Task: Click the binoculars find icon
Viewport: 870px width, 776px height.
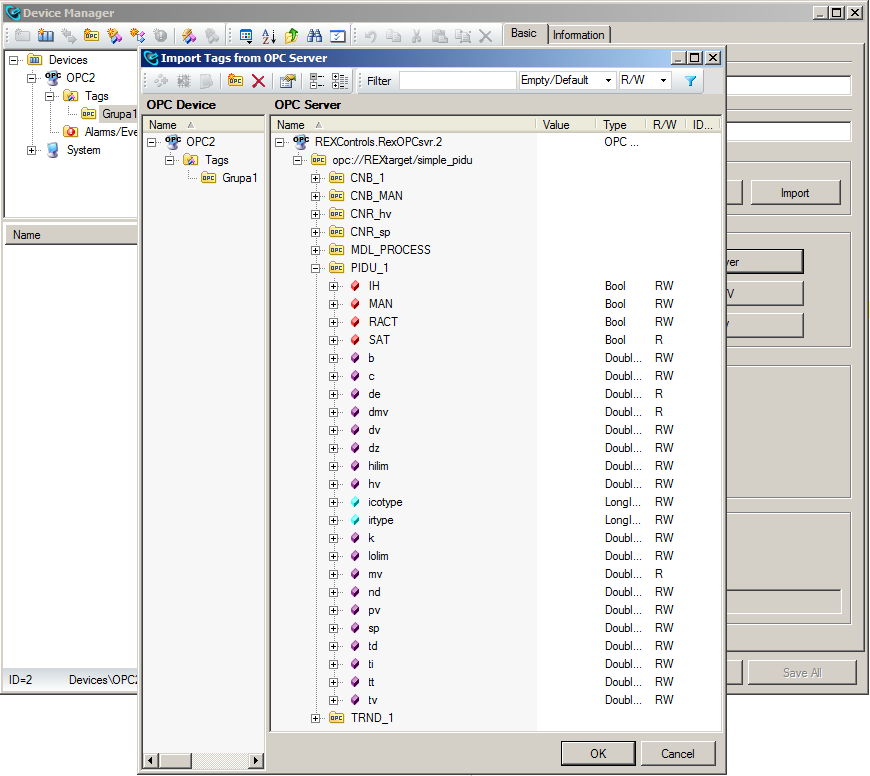Action: [314, 35]
